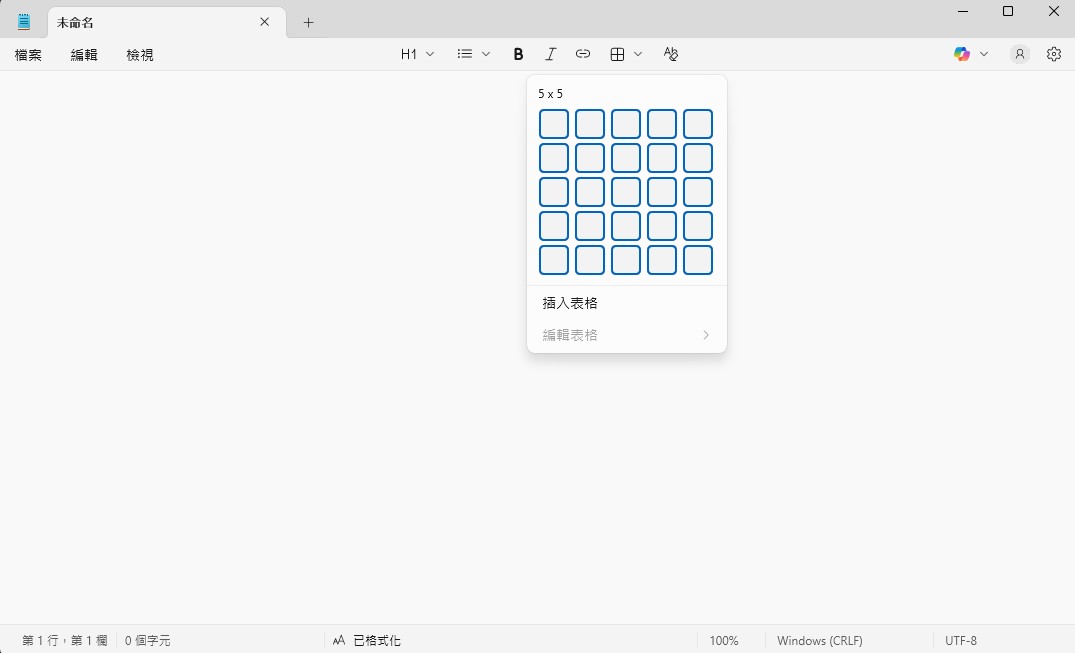Open the 檔案 menu
This screenshot has height=653, width=1075.
[x=28, y=55]
